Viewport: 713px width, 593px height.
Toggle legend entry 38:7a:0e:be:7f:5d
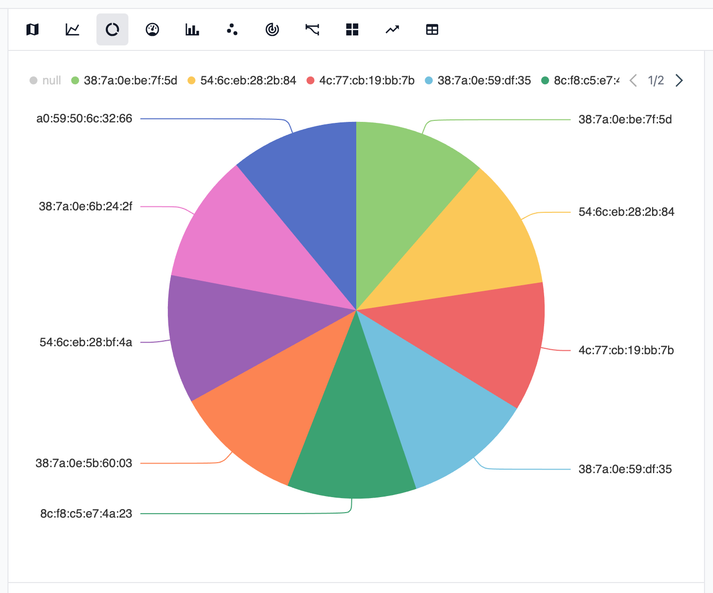[123, 80]
